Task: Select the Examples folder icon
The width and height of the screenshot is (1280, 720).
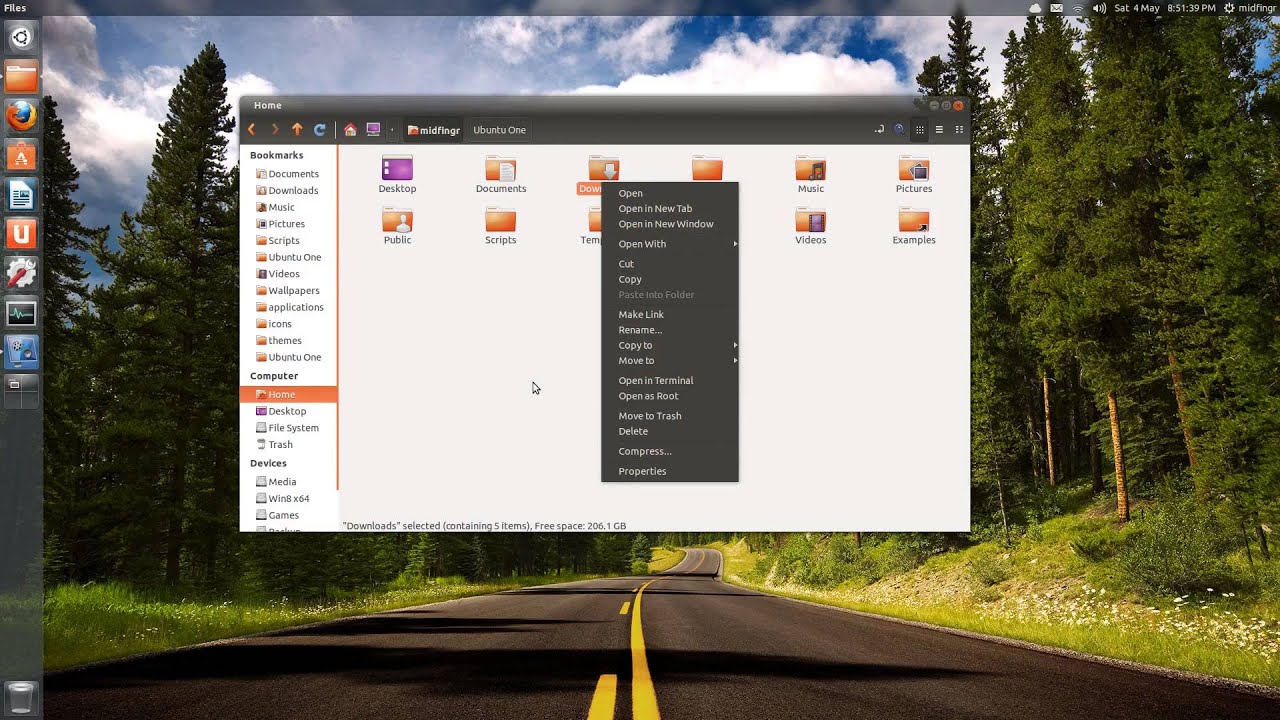Action: [x=914, y=220]
